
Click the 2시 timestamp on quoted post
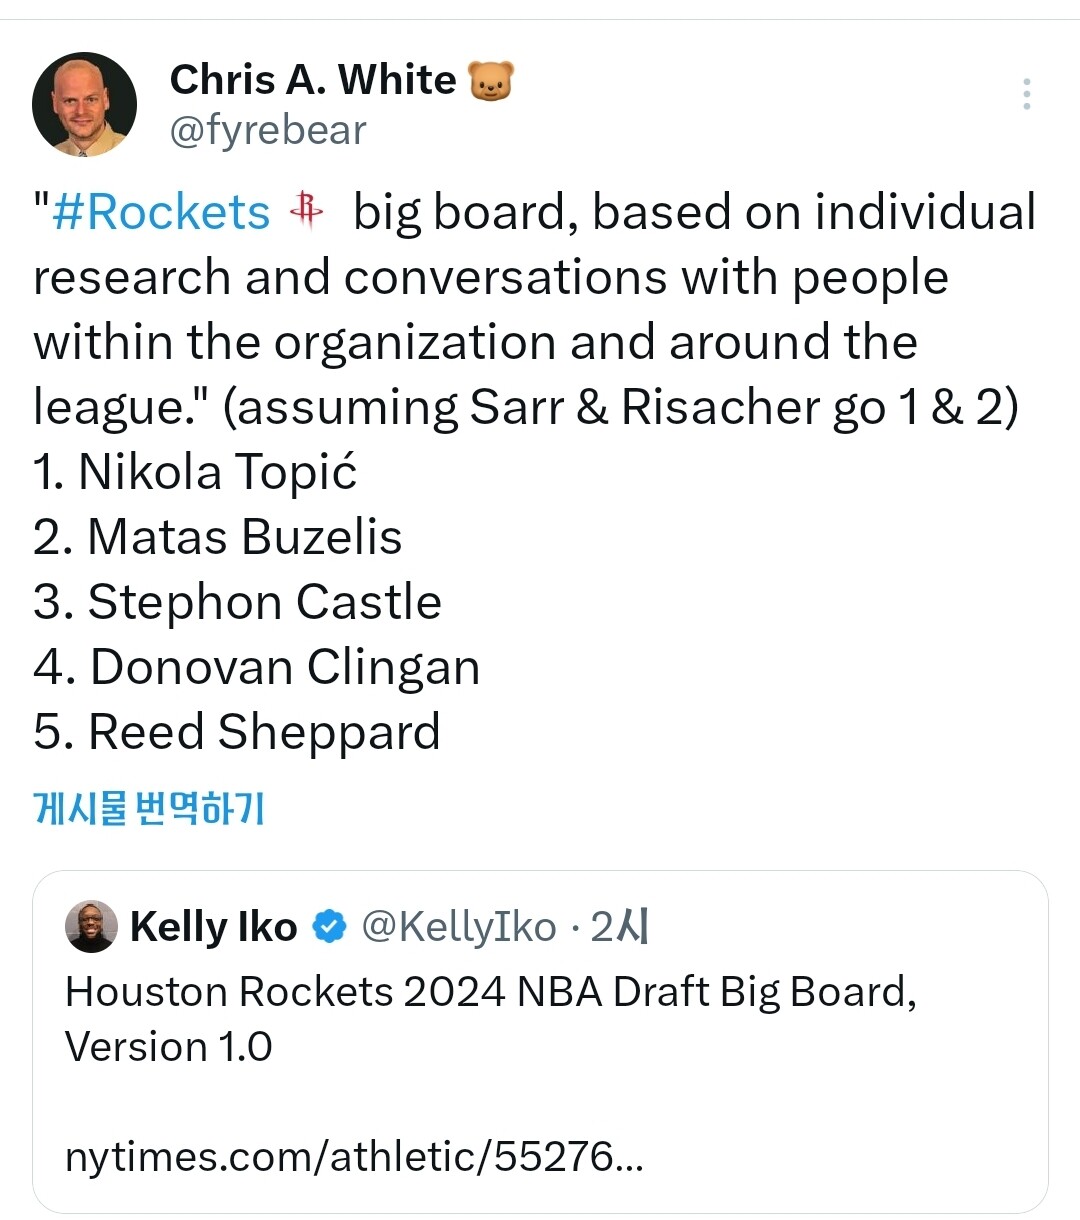(620, 927)
